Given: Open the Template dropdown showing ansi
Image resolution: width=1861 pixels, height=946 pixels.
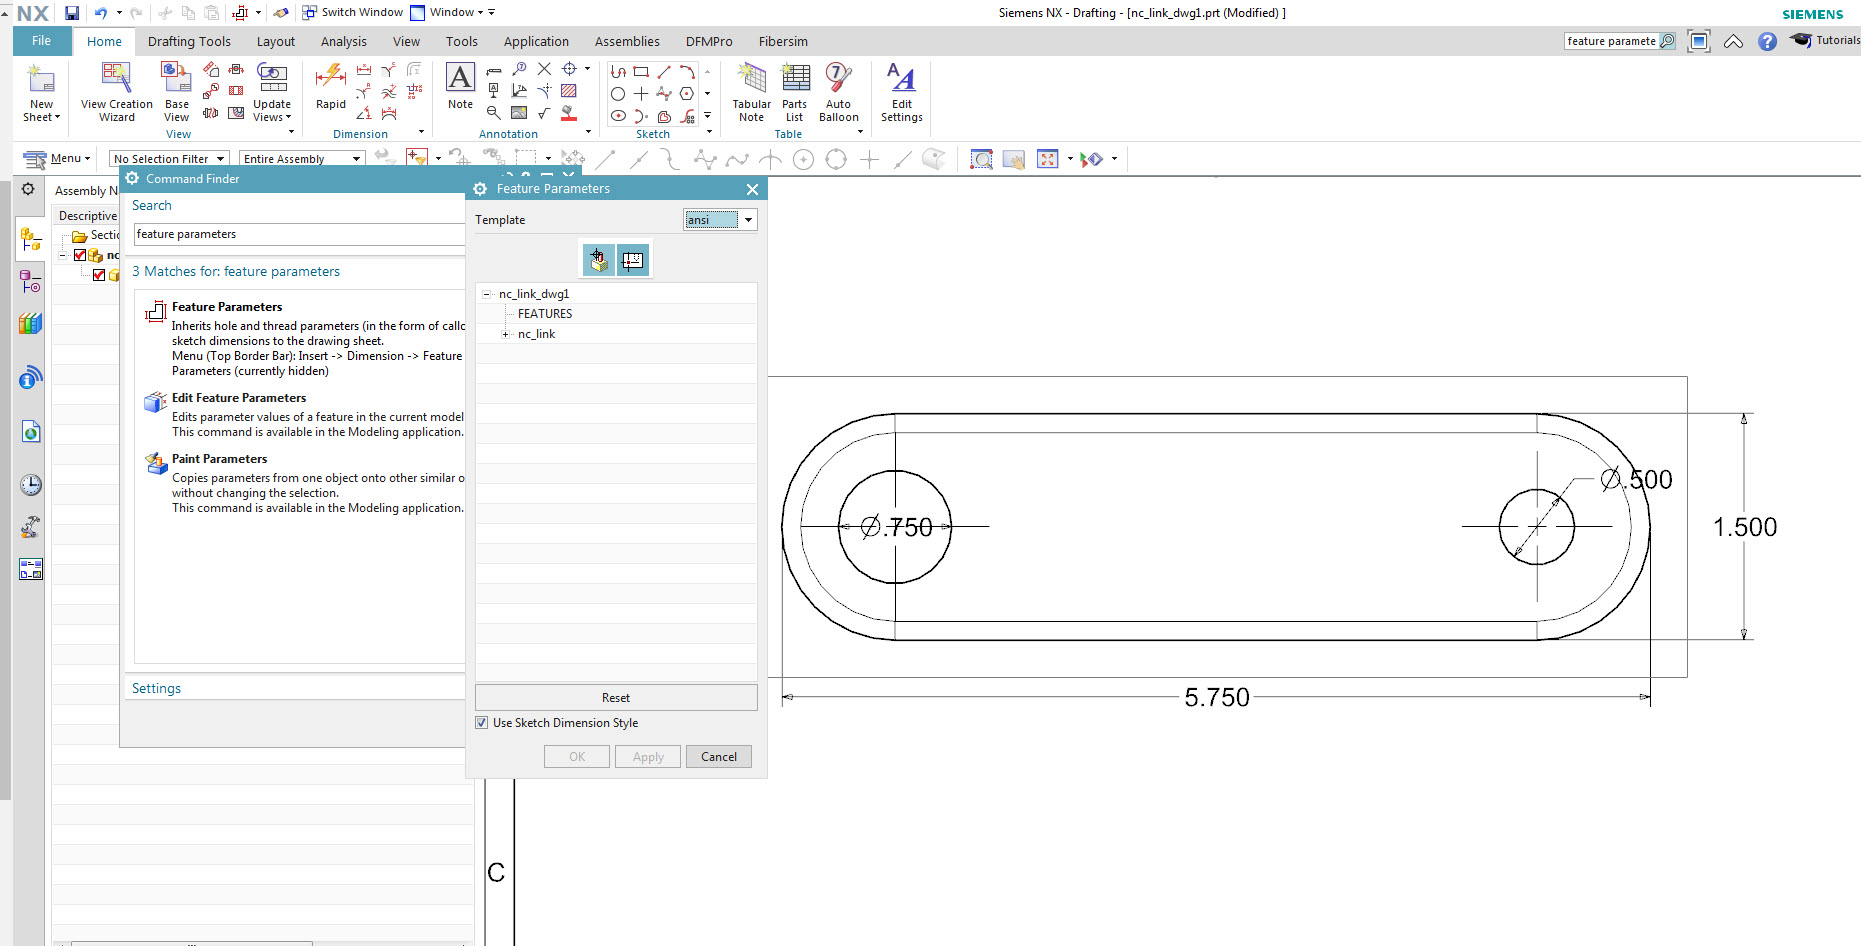Looking at the screenshot, I should (748, 219).
